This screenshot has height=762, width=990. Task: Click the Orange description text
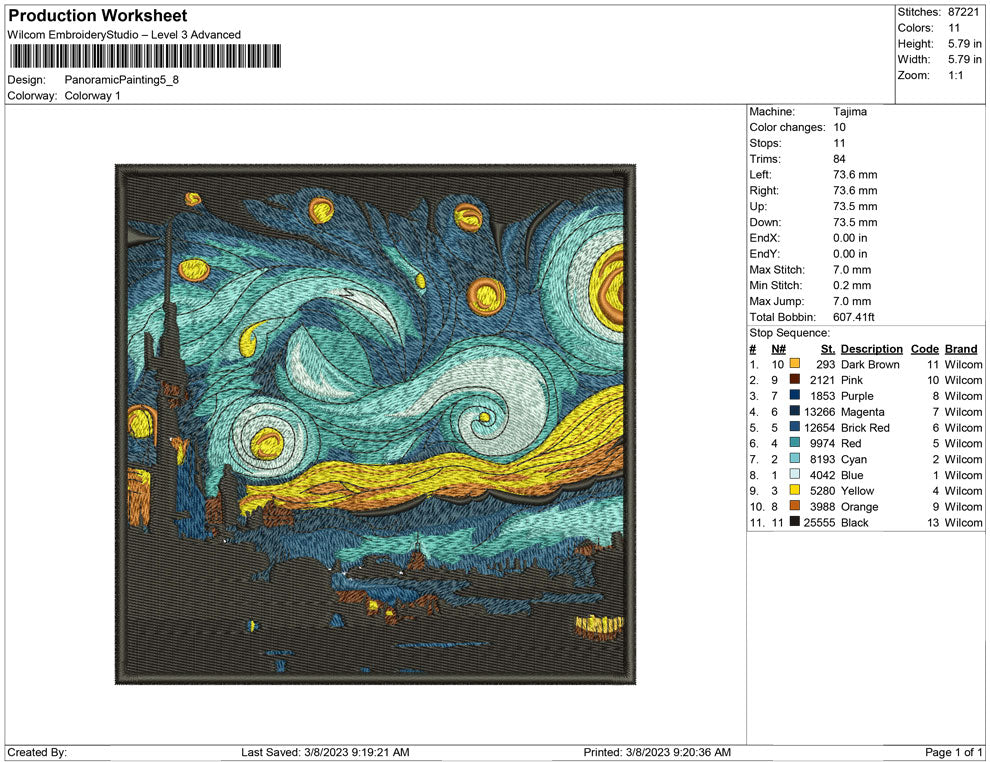click(859, 507)
